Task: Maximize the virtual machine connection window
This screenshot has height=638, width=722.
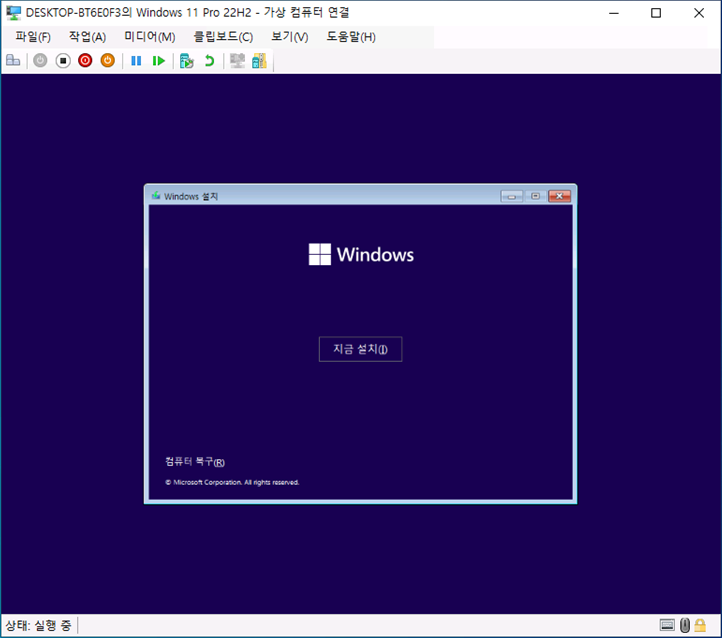Action: tap(656, 13)
